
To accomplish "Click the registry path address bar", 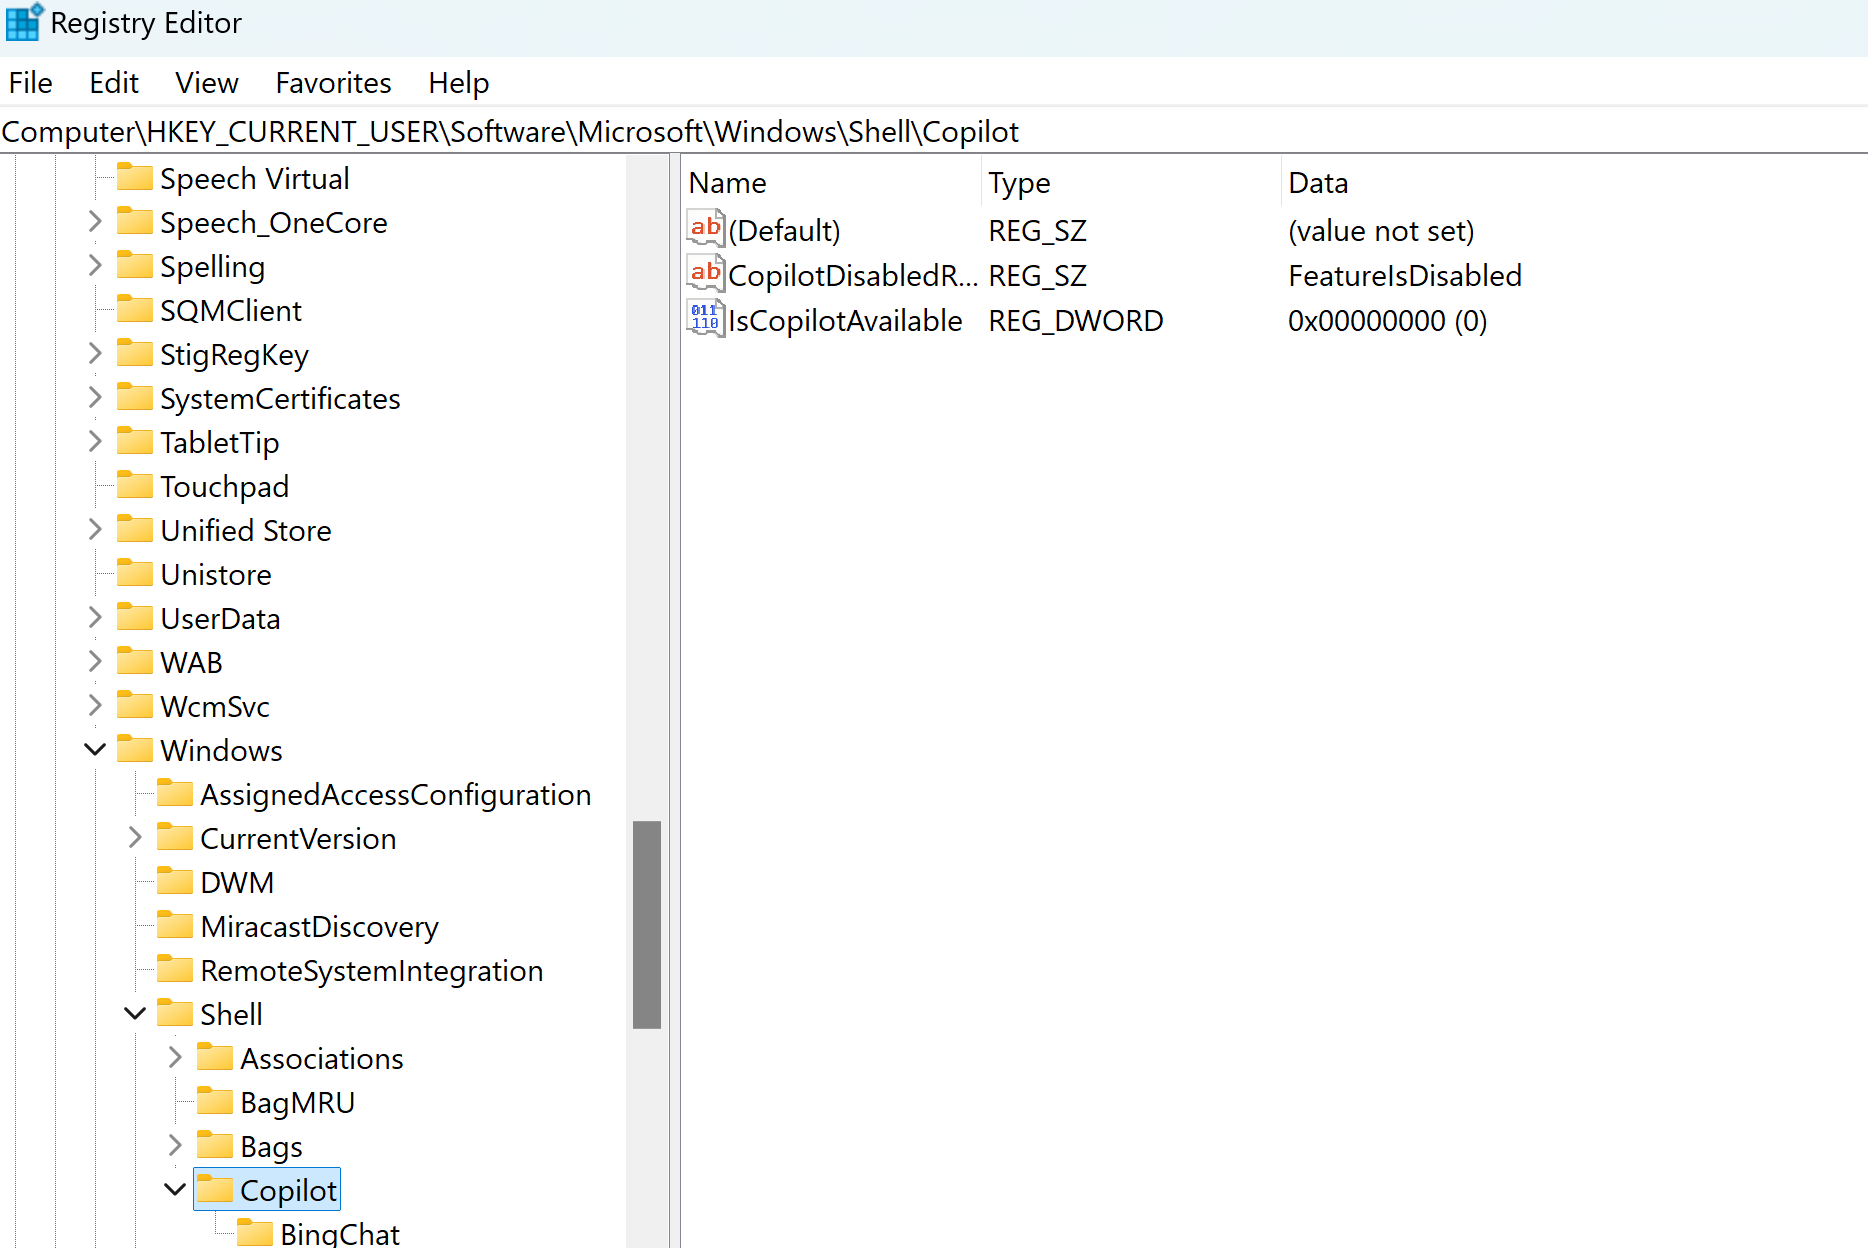I will point(934,132).
